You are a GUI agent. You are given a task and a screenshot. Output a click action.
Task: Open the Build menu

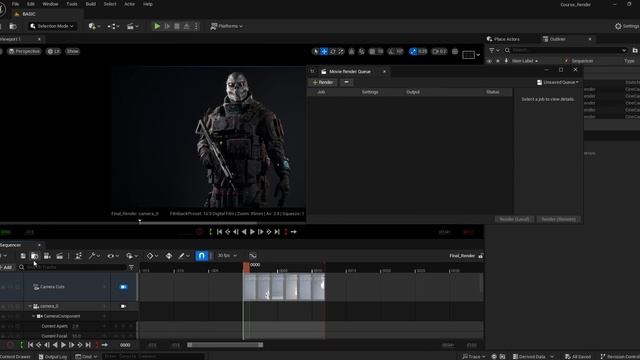pyautogui.click(x=91, y=4)
